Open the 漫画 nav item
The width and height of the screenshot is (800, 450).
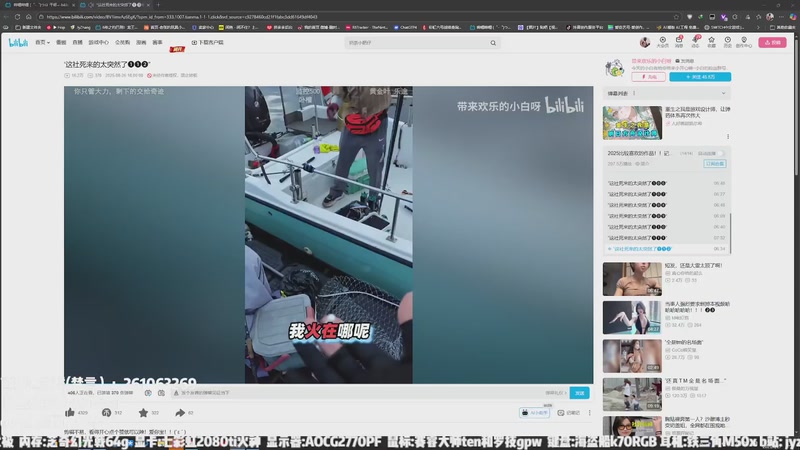pyautogui.click(x=141, y=42)
